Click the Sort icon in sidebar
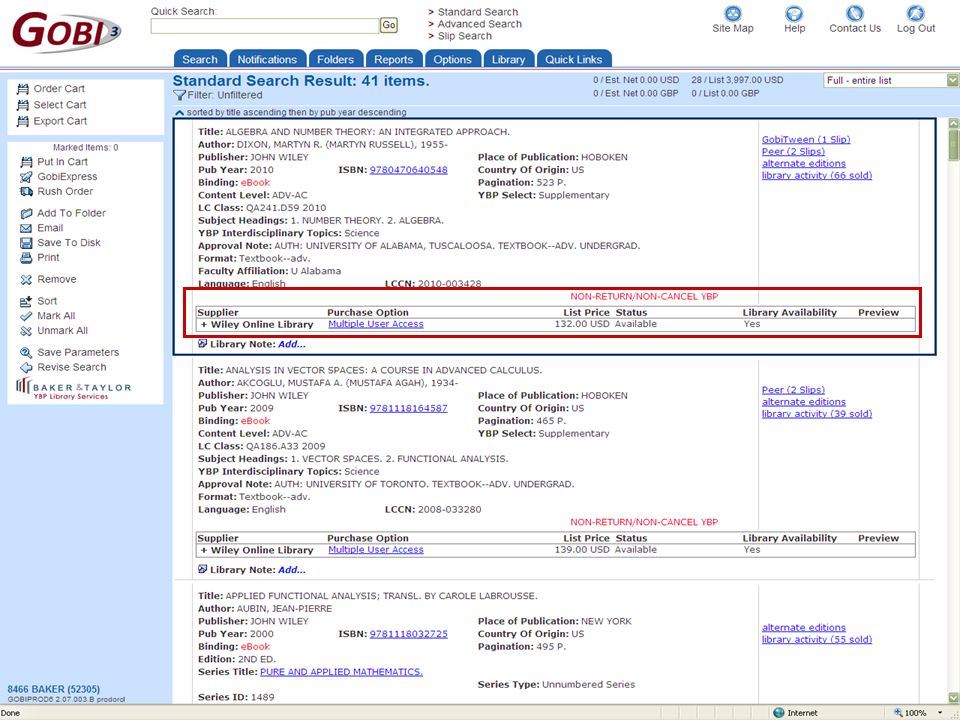 click(x=26, y=301)
